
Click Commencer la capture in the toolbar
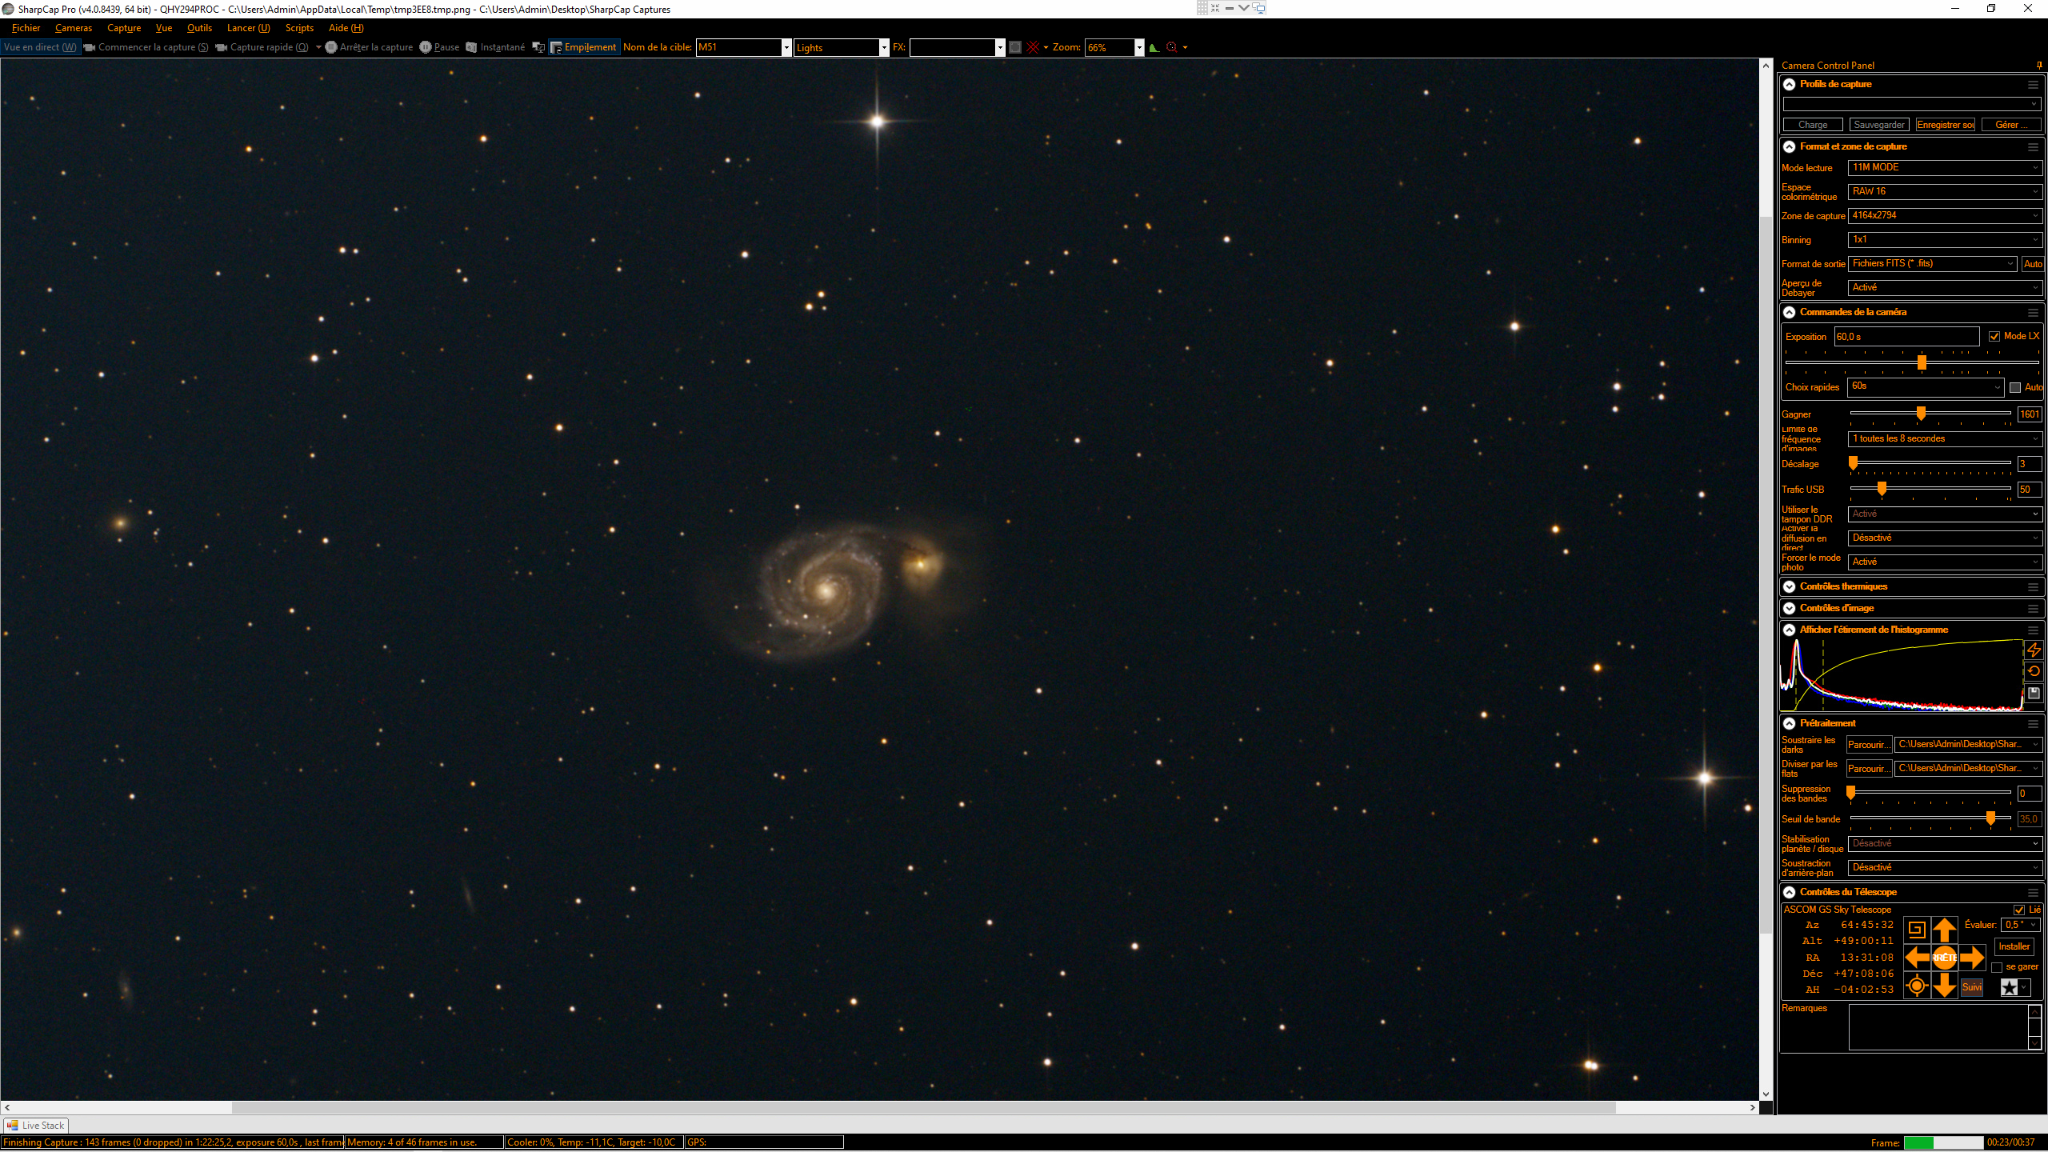tap(146, 47)
